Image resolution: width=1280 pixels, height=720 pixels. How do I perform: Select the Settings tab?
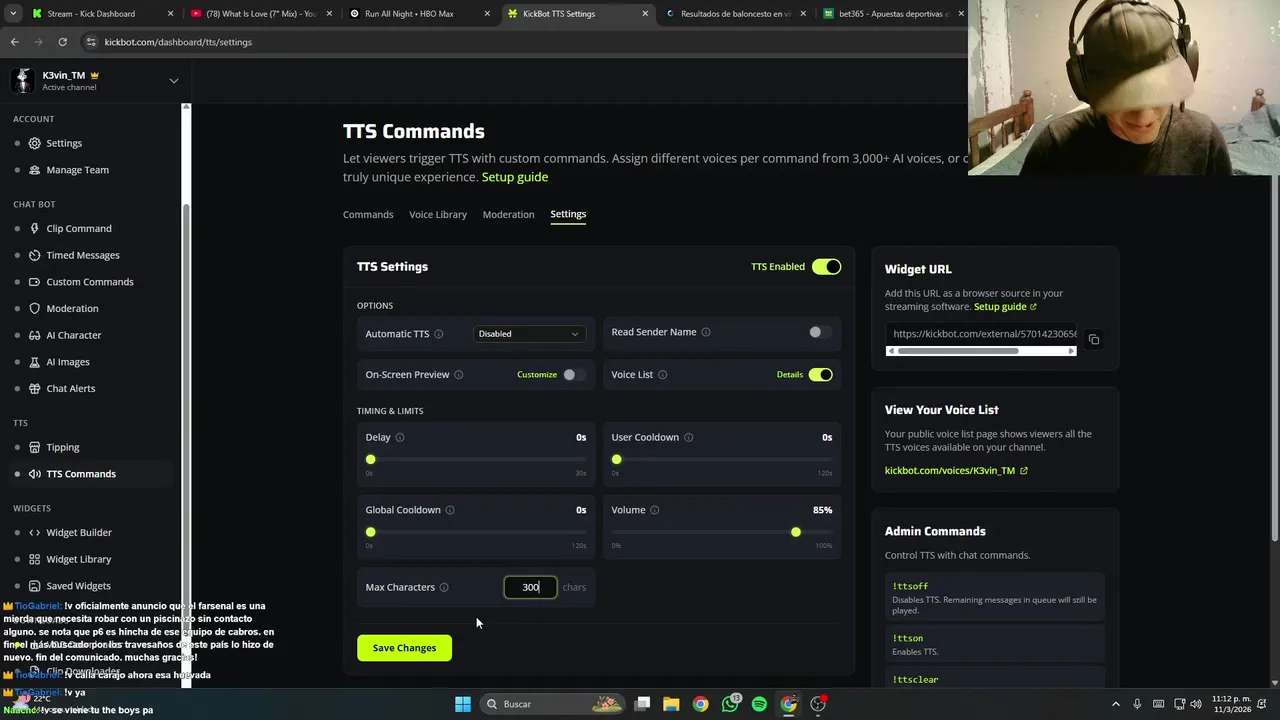[568, 214]
